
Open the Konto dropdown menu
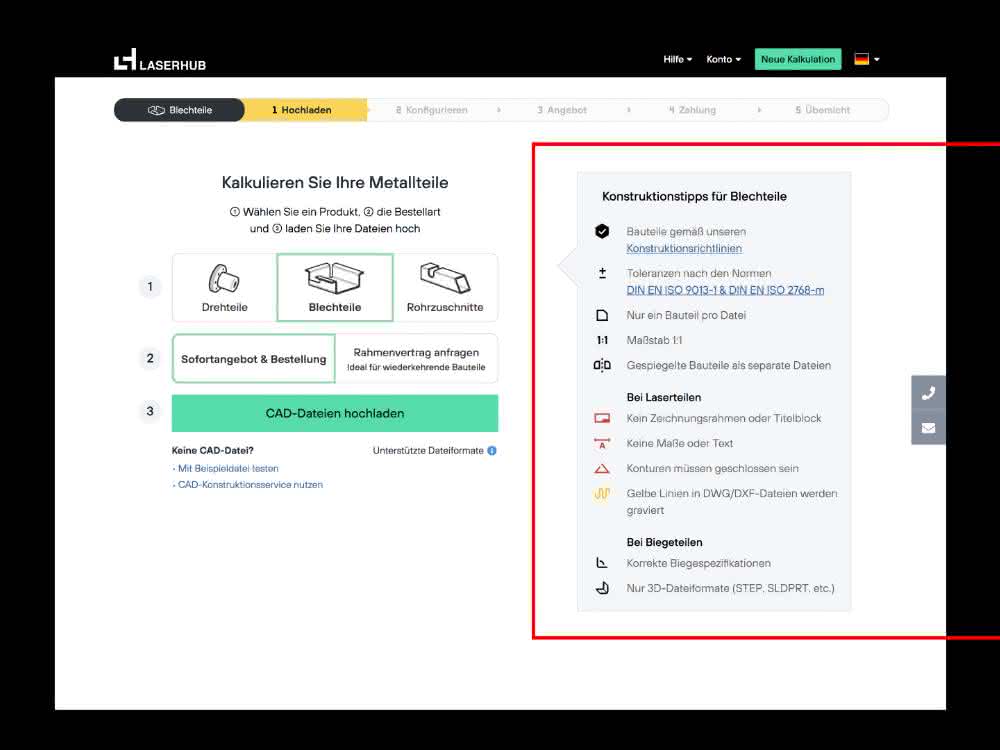pyautogui.click(x=723, y=59)
